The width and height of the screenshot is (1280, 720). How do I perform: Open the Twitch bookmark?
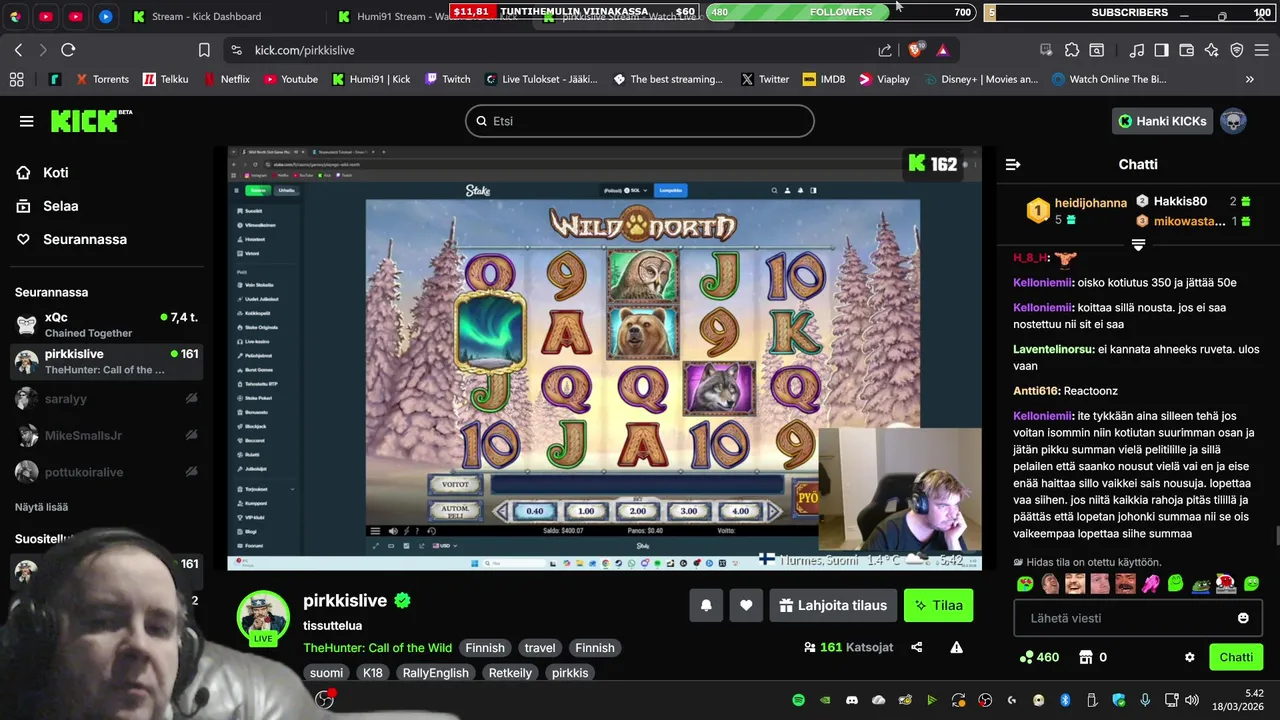447,79
